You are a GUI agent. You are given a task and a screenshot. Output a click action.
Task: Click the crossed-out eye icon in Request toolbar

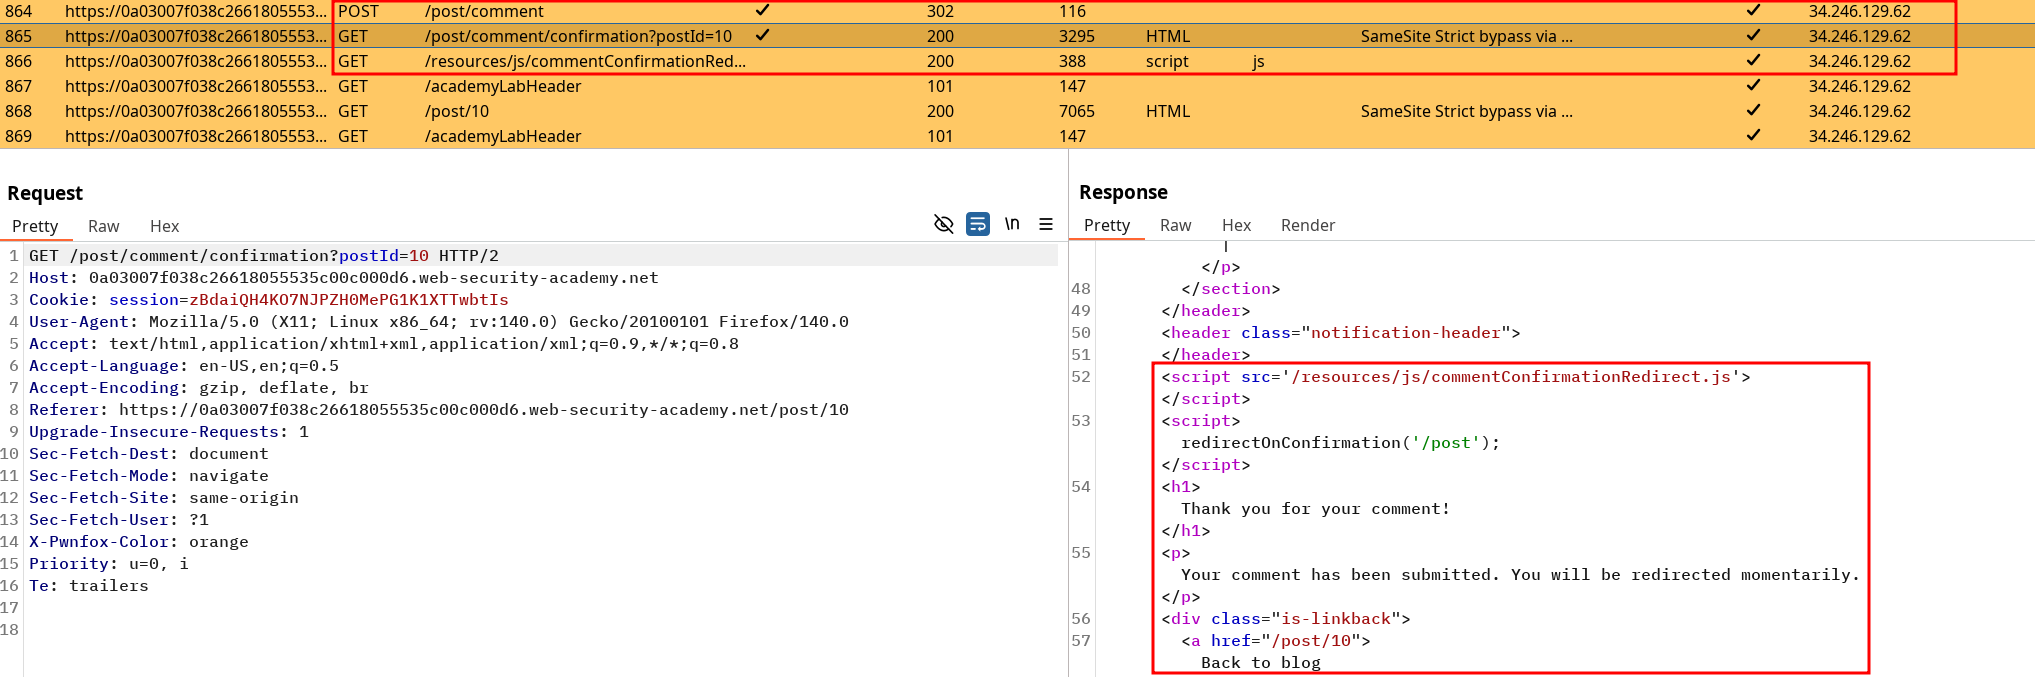(x=943, y=224)
